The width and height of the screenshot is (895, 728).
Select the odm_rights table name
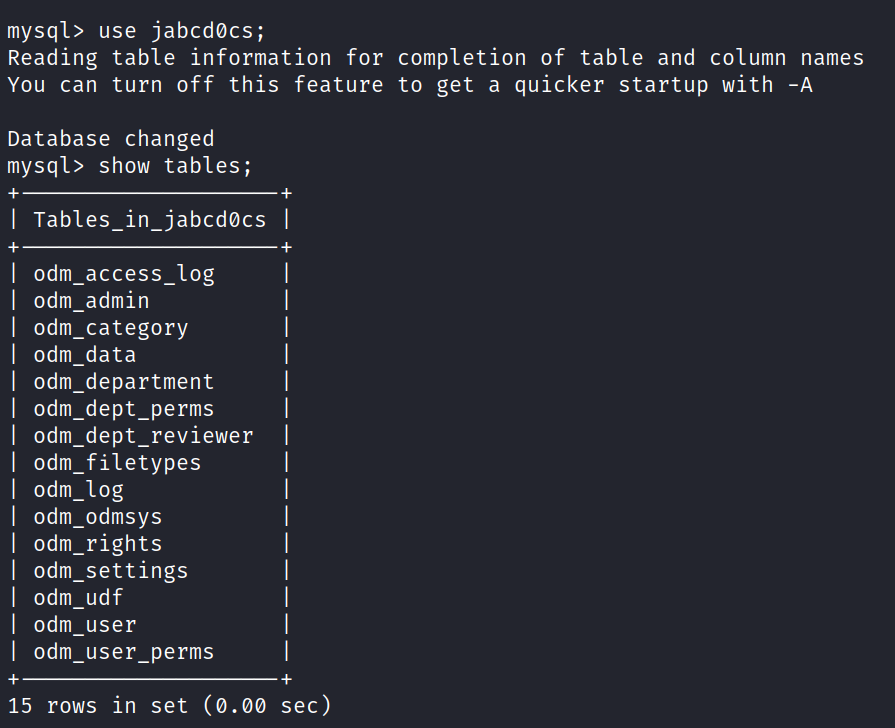coord(98,544)
